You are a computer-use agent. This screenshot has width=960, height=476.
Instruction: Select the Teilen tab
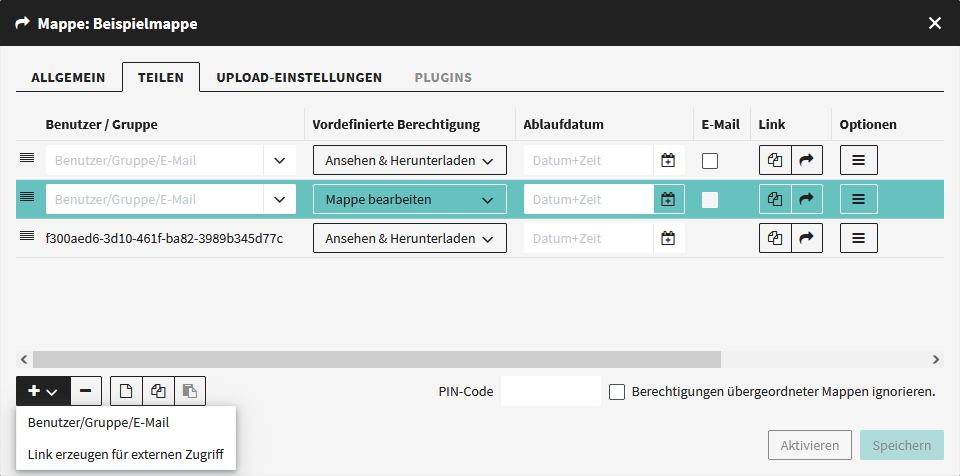coord(160,78)
